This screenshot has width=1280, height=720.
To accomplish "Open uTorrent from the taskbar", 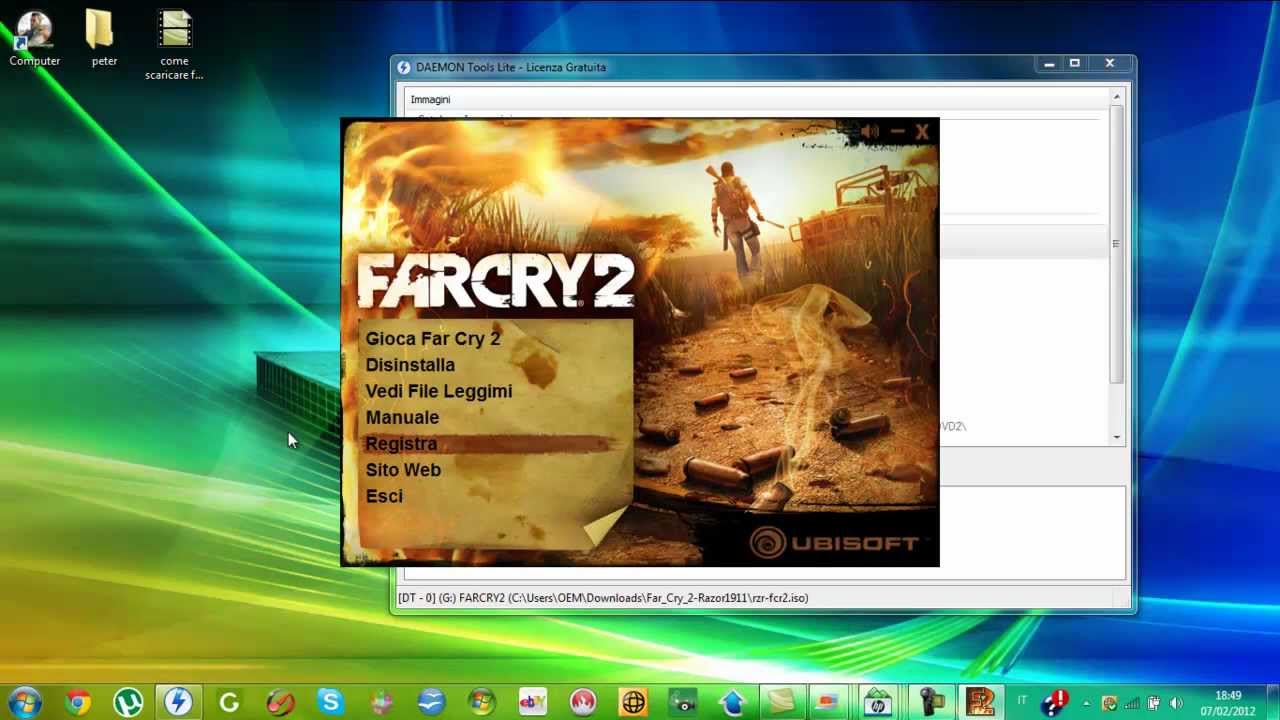I will click(128, 703).
